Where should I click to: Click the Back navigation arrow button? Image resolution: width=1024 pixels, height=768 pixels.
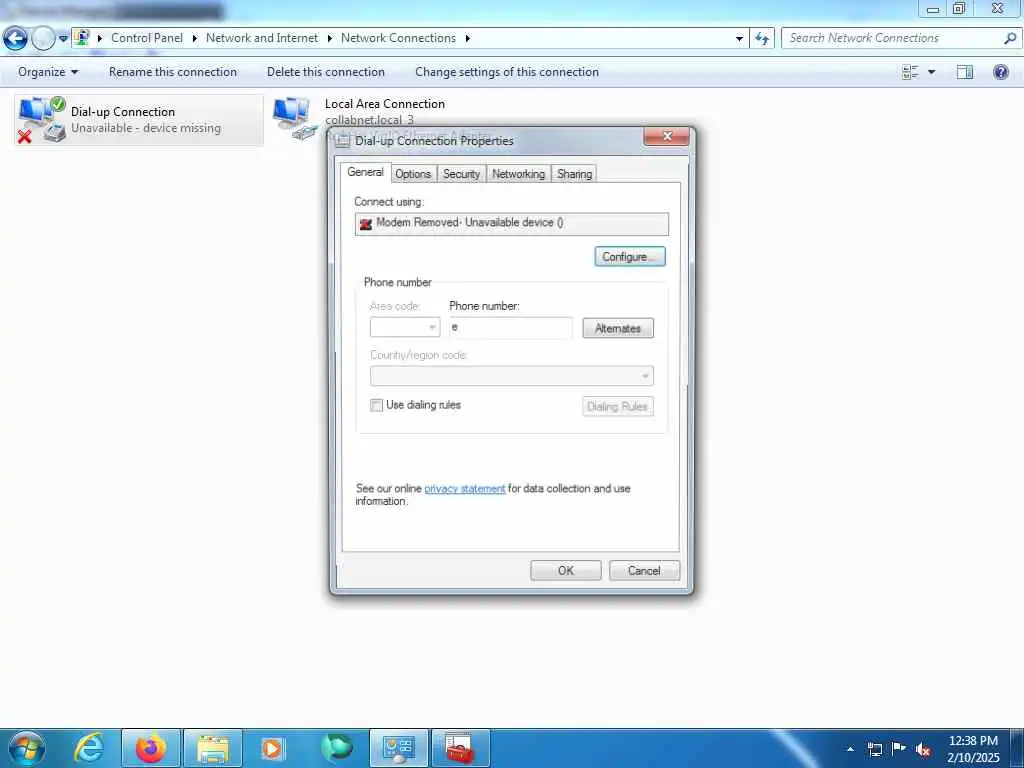[16, 39]
